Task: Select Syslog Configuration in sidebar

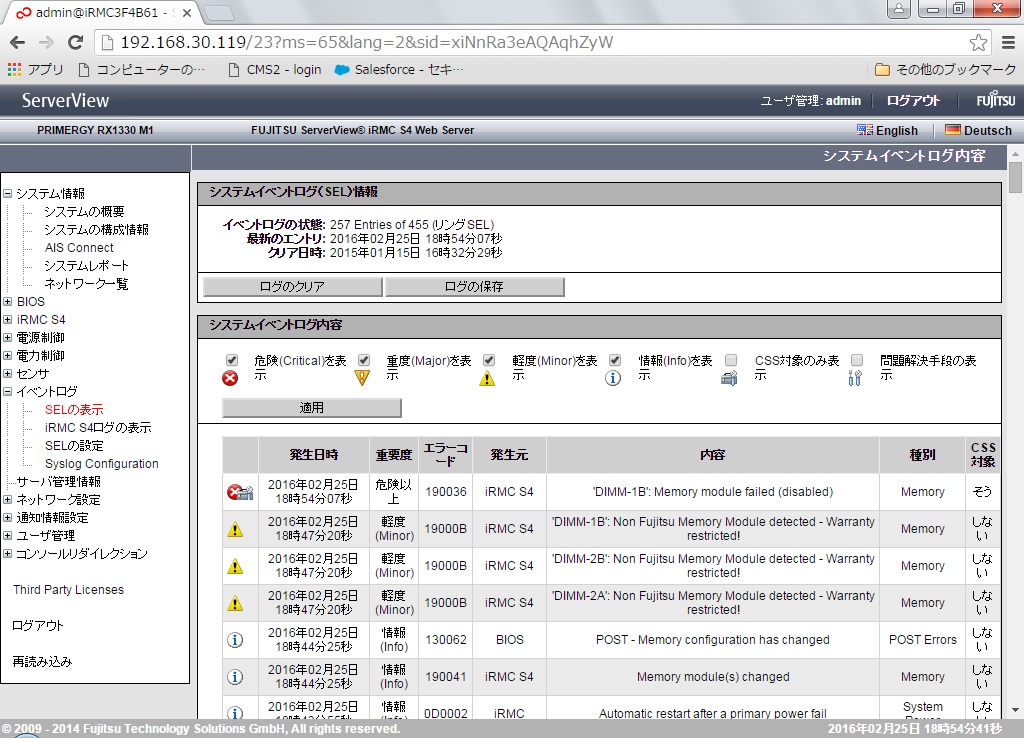Action: click(x=101, y=464)
